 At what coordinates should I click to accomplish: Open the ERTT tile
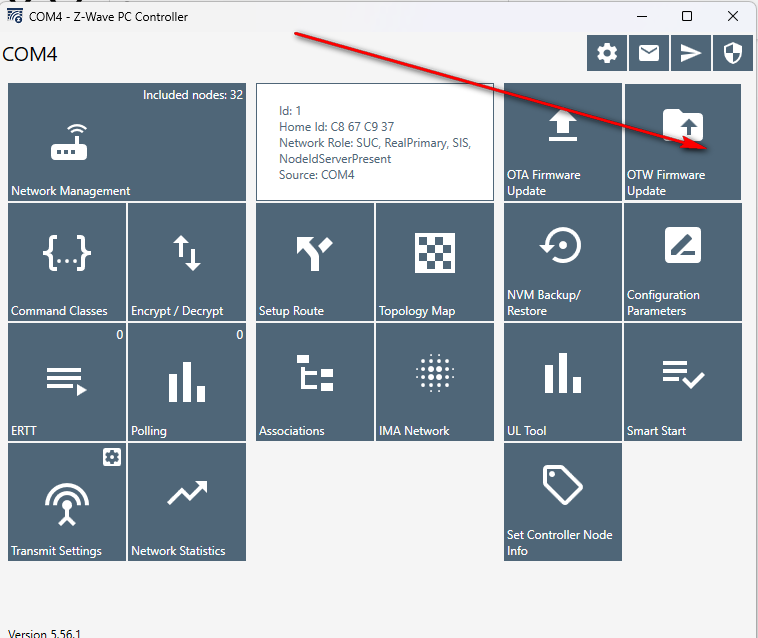point(67,382)
